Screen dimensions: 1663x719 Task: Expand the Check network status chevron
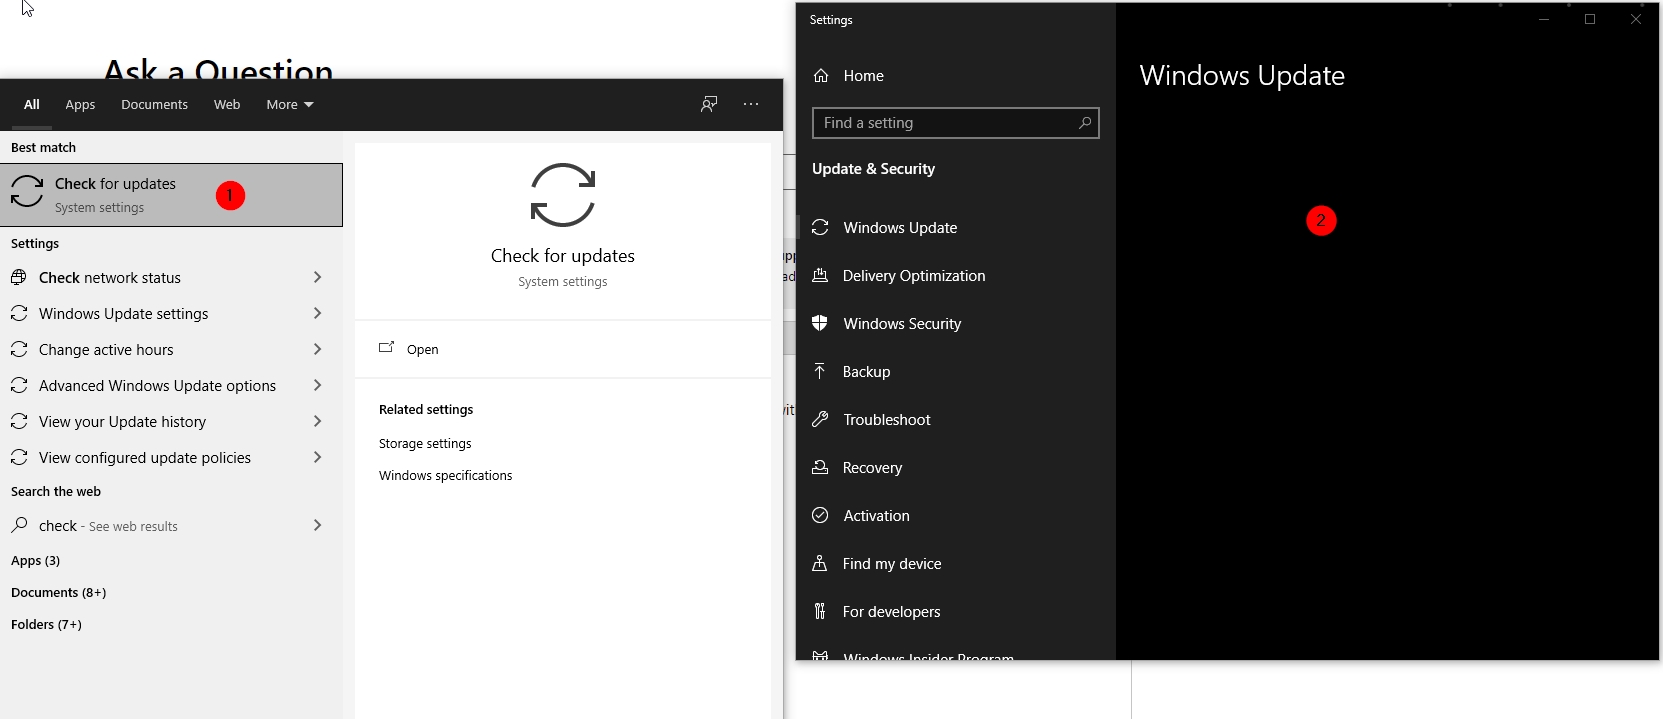[317, 277]
